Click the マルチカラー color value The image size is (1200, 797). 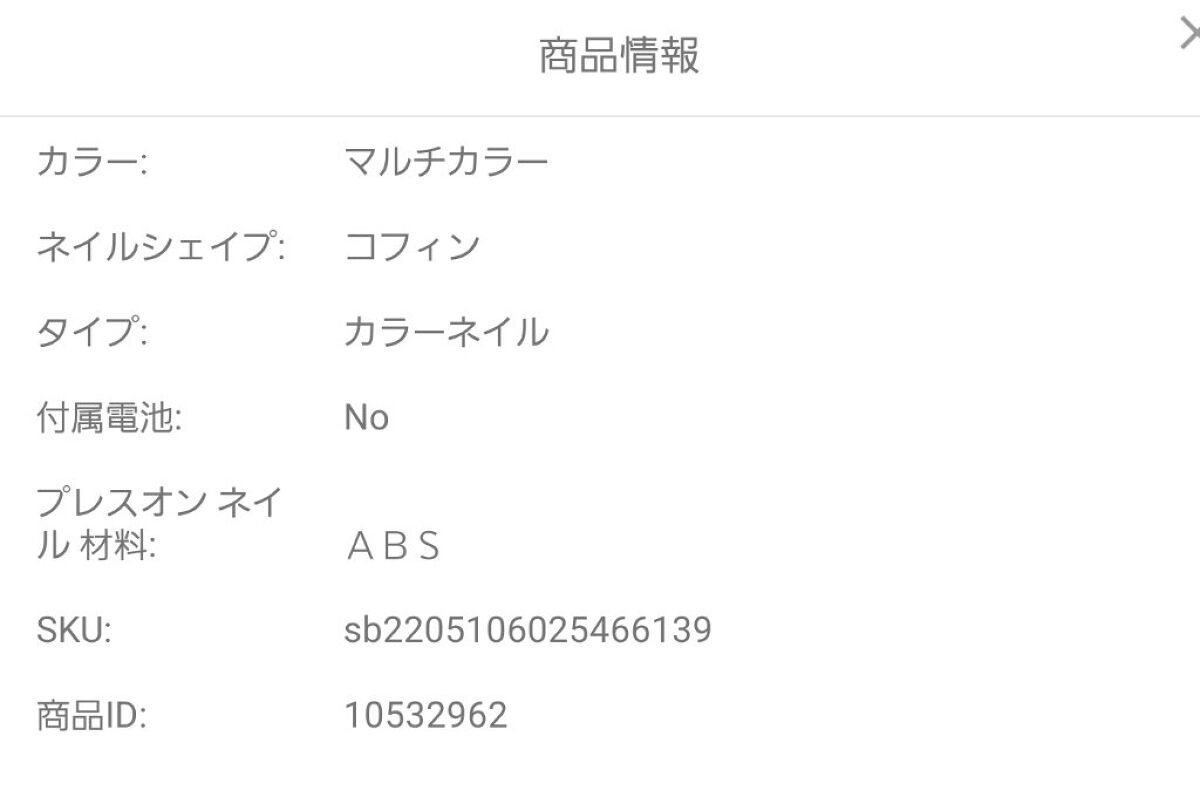(447, 157)
